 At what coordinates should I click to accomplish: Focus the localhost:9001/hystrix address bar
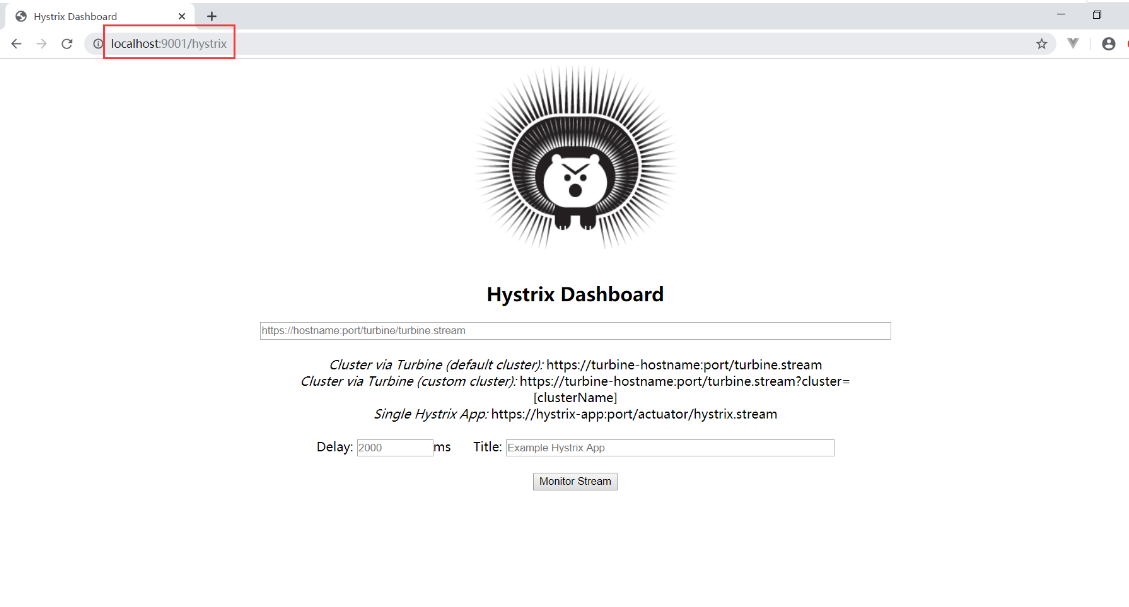pos(500,44)
